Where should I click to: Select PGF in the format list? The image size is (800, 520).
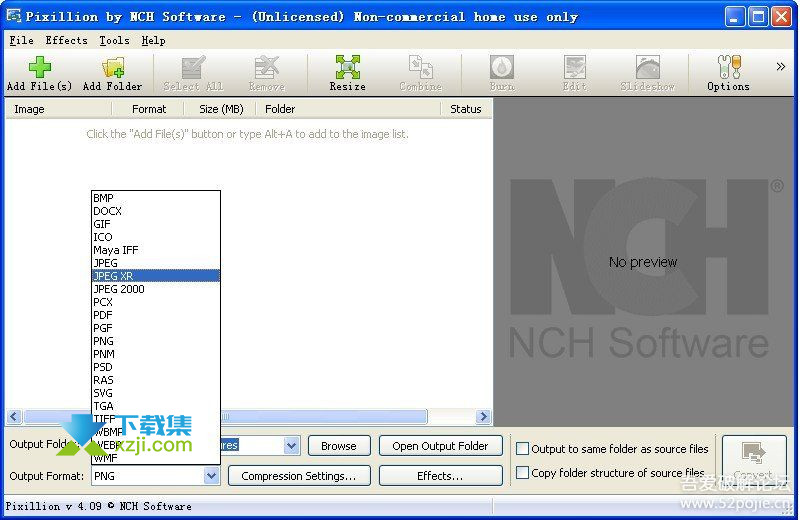tap(156, 328)
